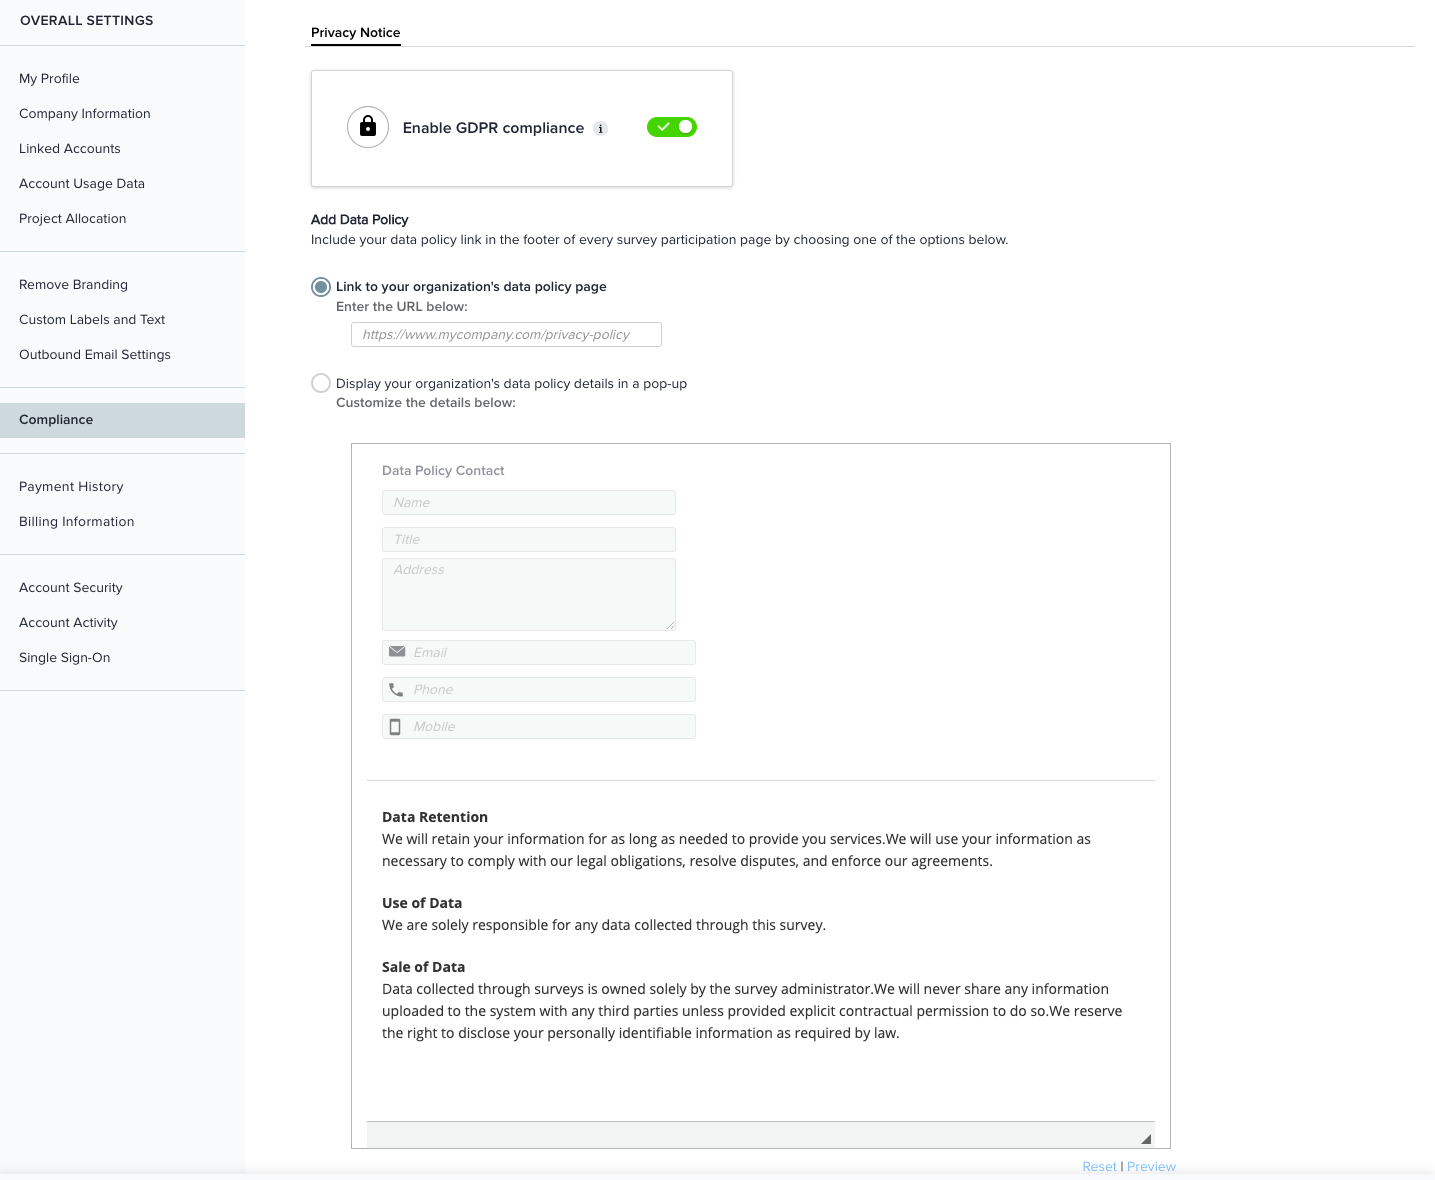1435x1180 pixels.
Task: Reset the data policy text
Action: 1099,1167
